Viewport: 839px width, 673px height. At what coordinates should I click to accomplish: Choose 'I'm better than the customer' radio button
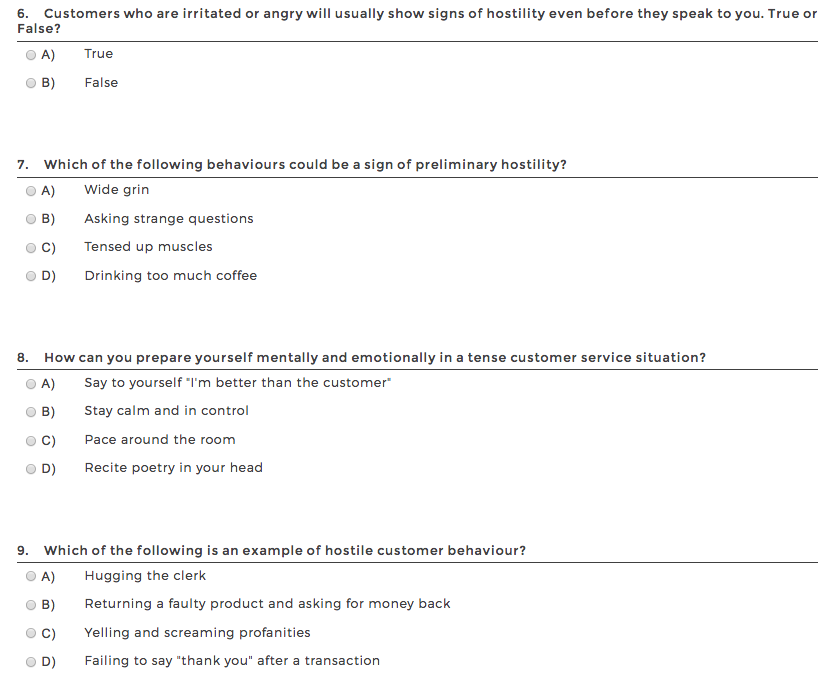(x=31, y=383)
